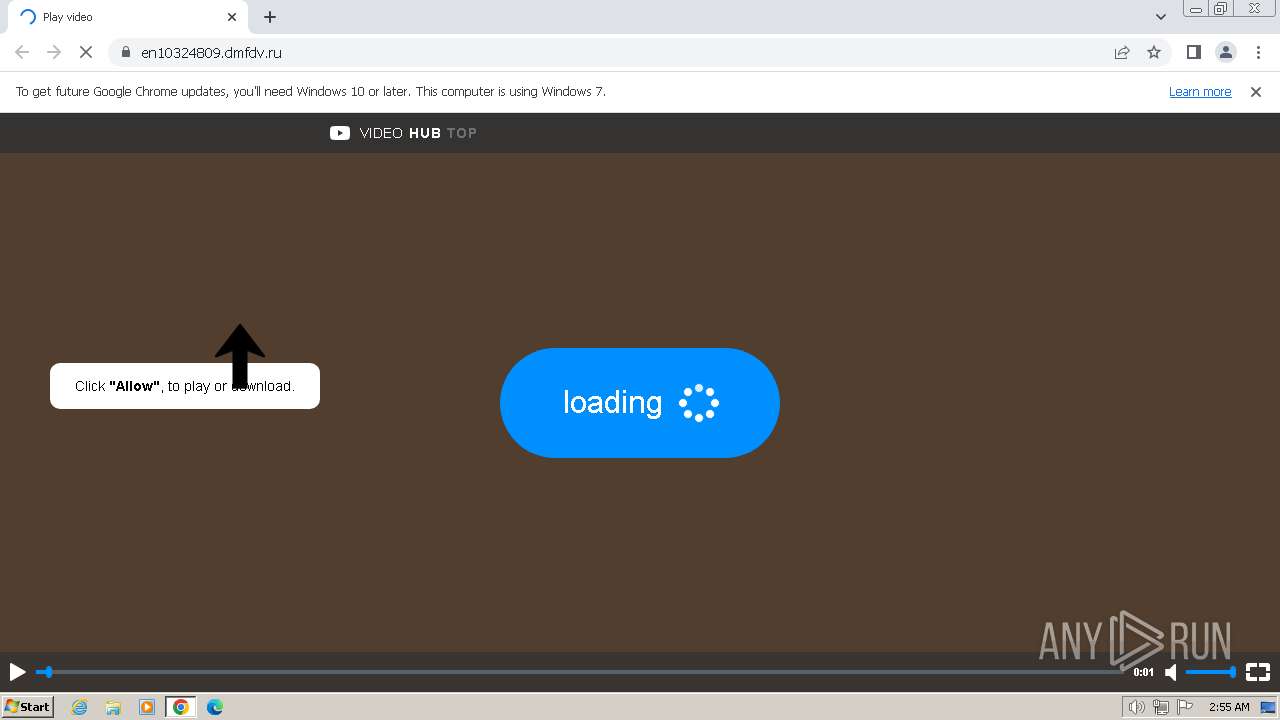Image resolution: width=1280 pixels, height=720 pixels.
Task: Open Chrome three-dot menu
Action: [1257, 52]
